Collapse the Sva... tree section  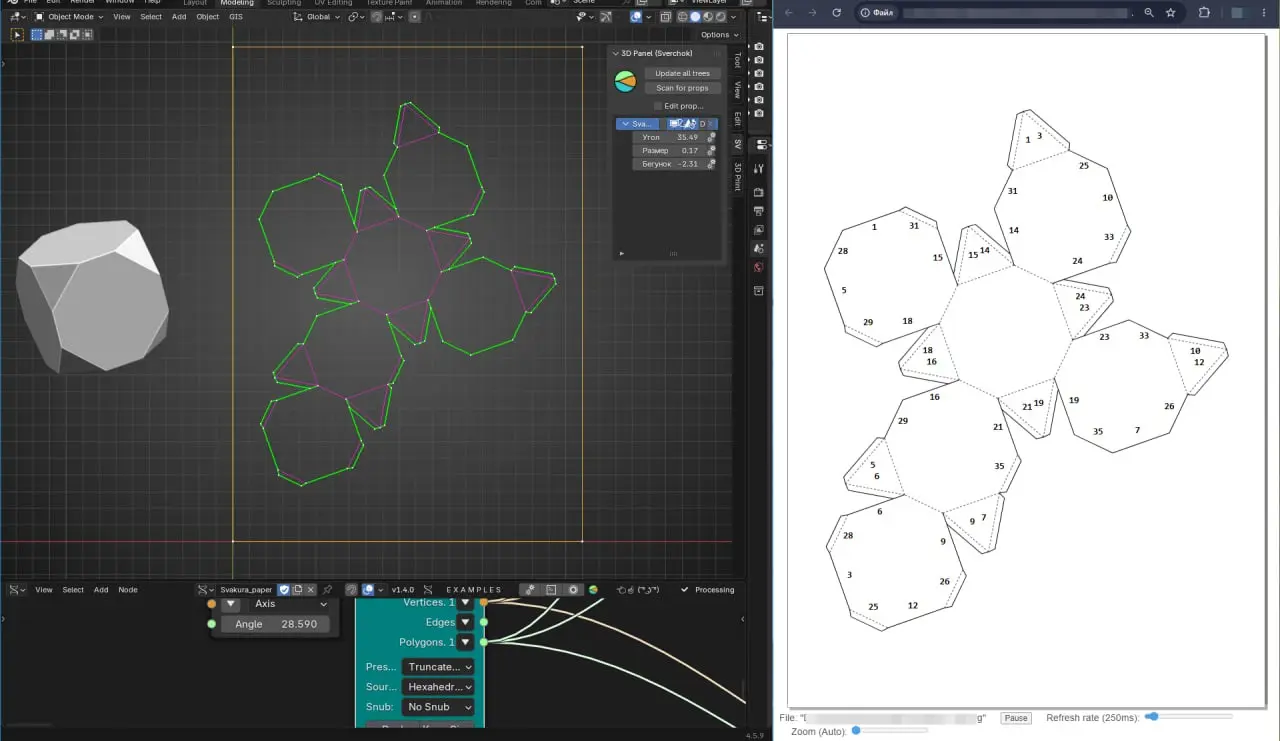pyautogui.click(x=636, y=124)
